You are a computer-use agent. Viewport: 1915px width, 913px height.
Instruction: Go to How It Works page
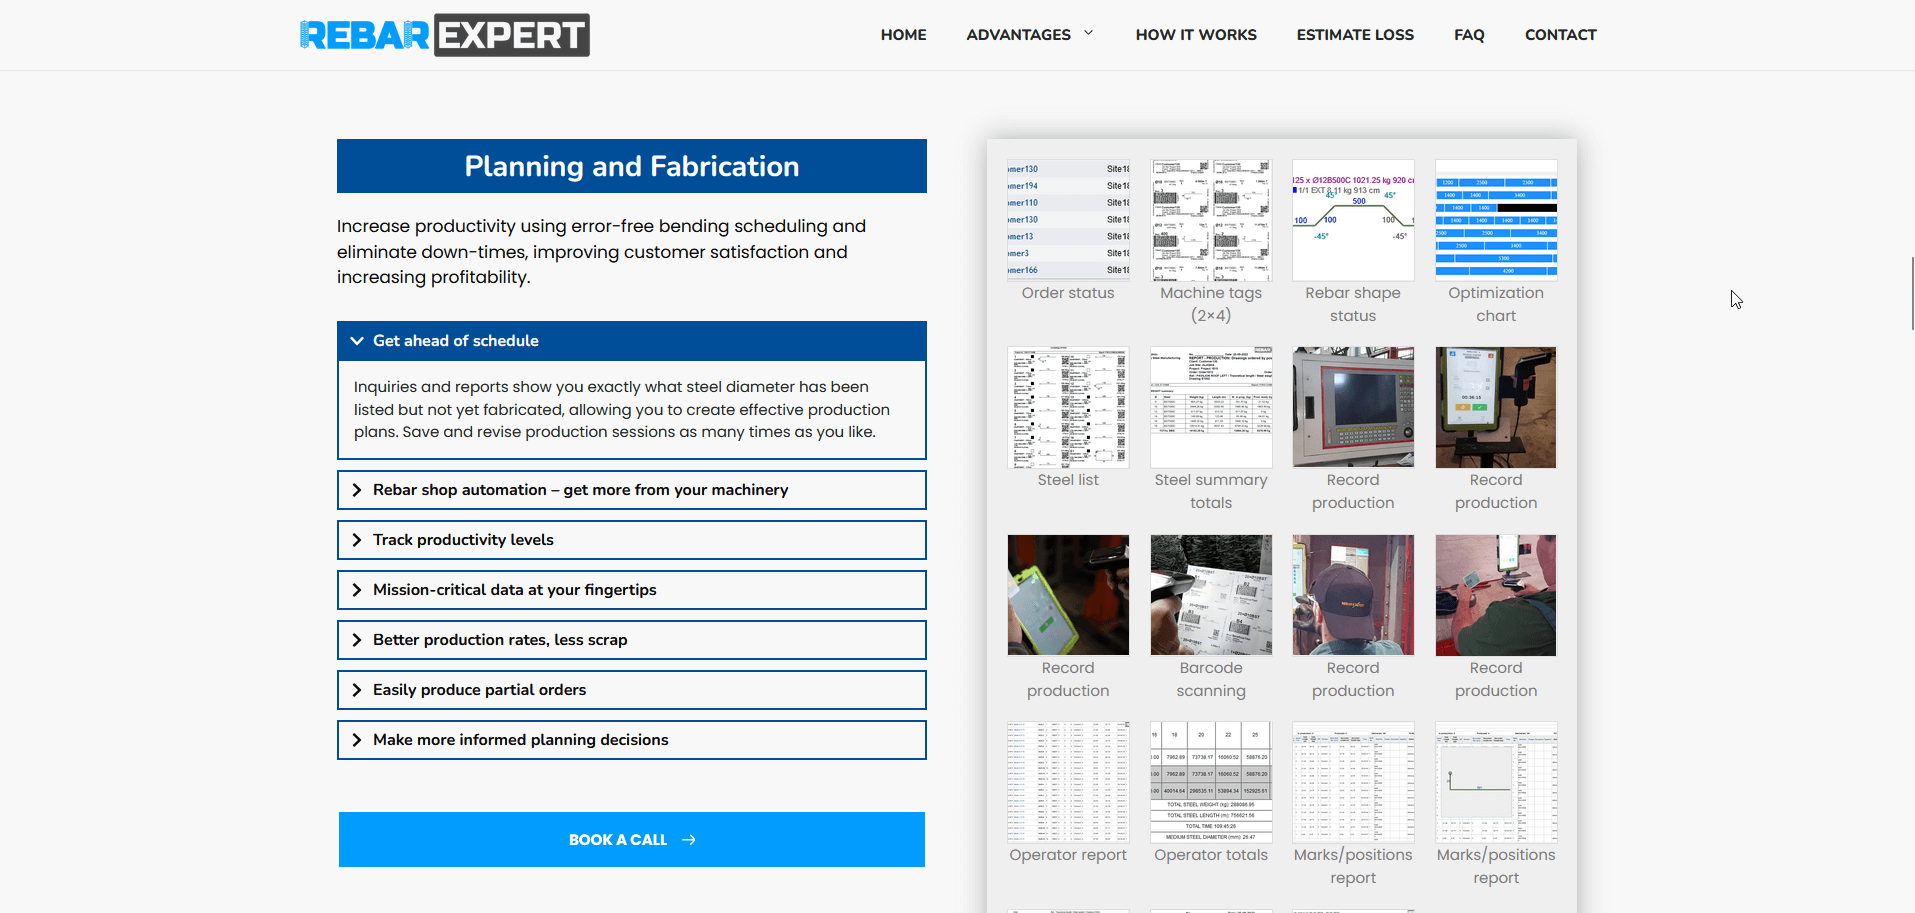pyautogui.click(x=1196, y=35)
